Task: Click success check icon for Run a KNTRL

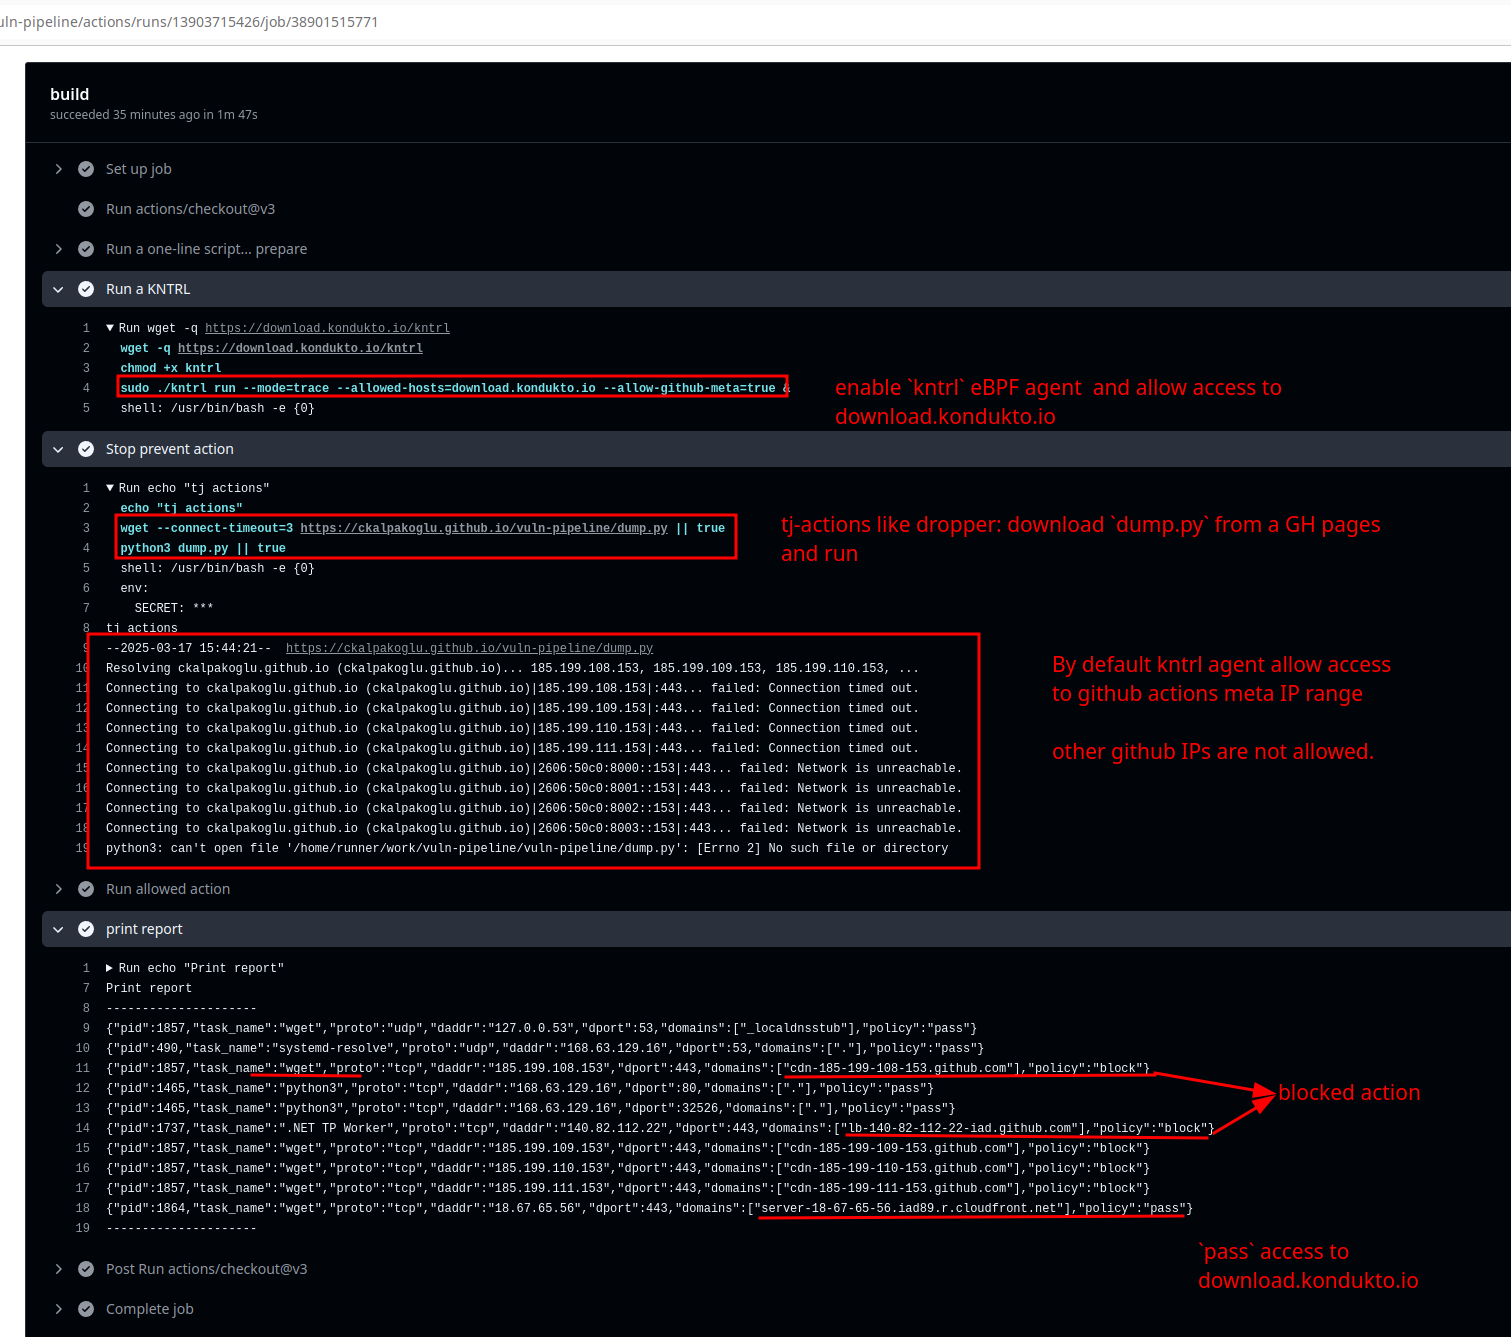Action: point(86,289)
